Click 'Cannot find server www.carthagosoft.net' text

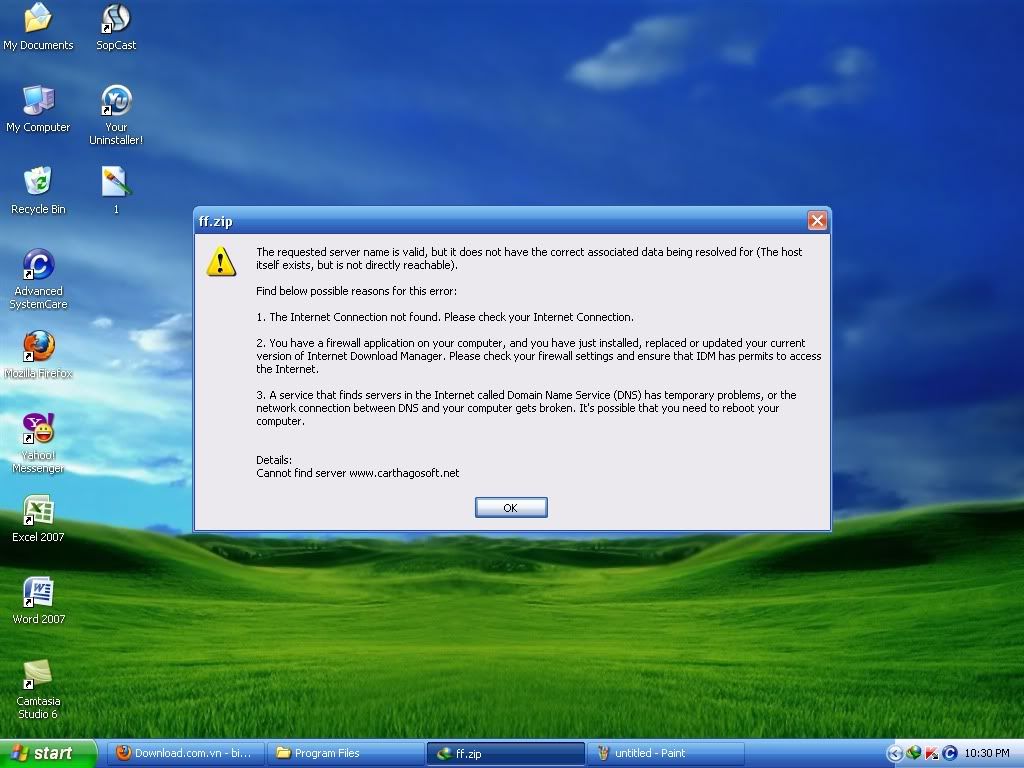pos(357,473)
